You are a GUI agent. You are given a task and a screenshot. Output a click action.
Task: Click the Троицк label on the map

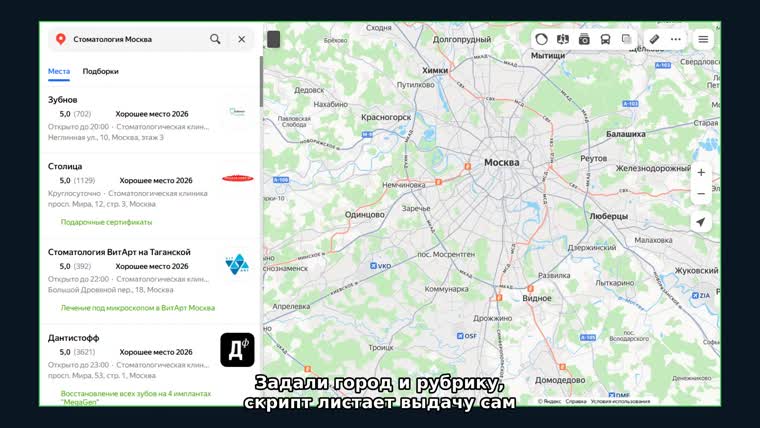[381, 348]
